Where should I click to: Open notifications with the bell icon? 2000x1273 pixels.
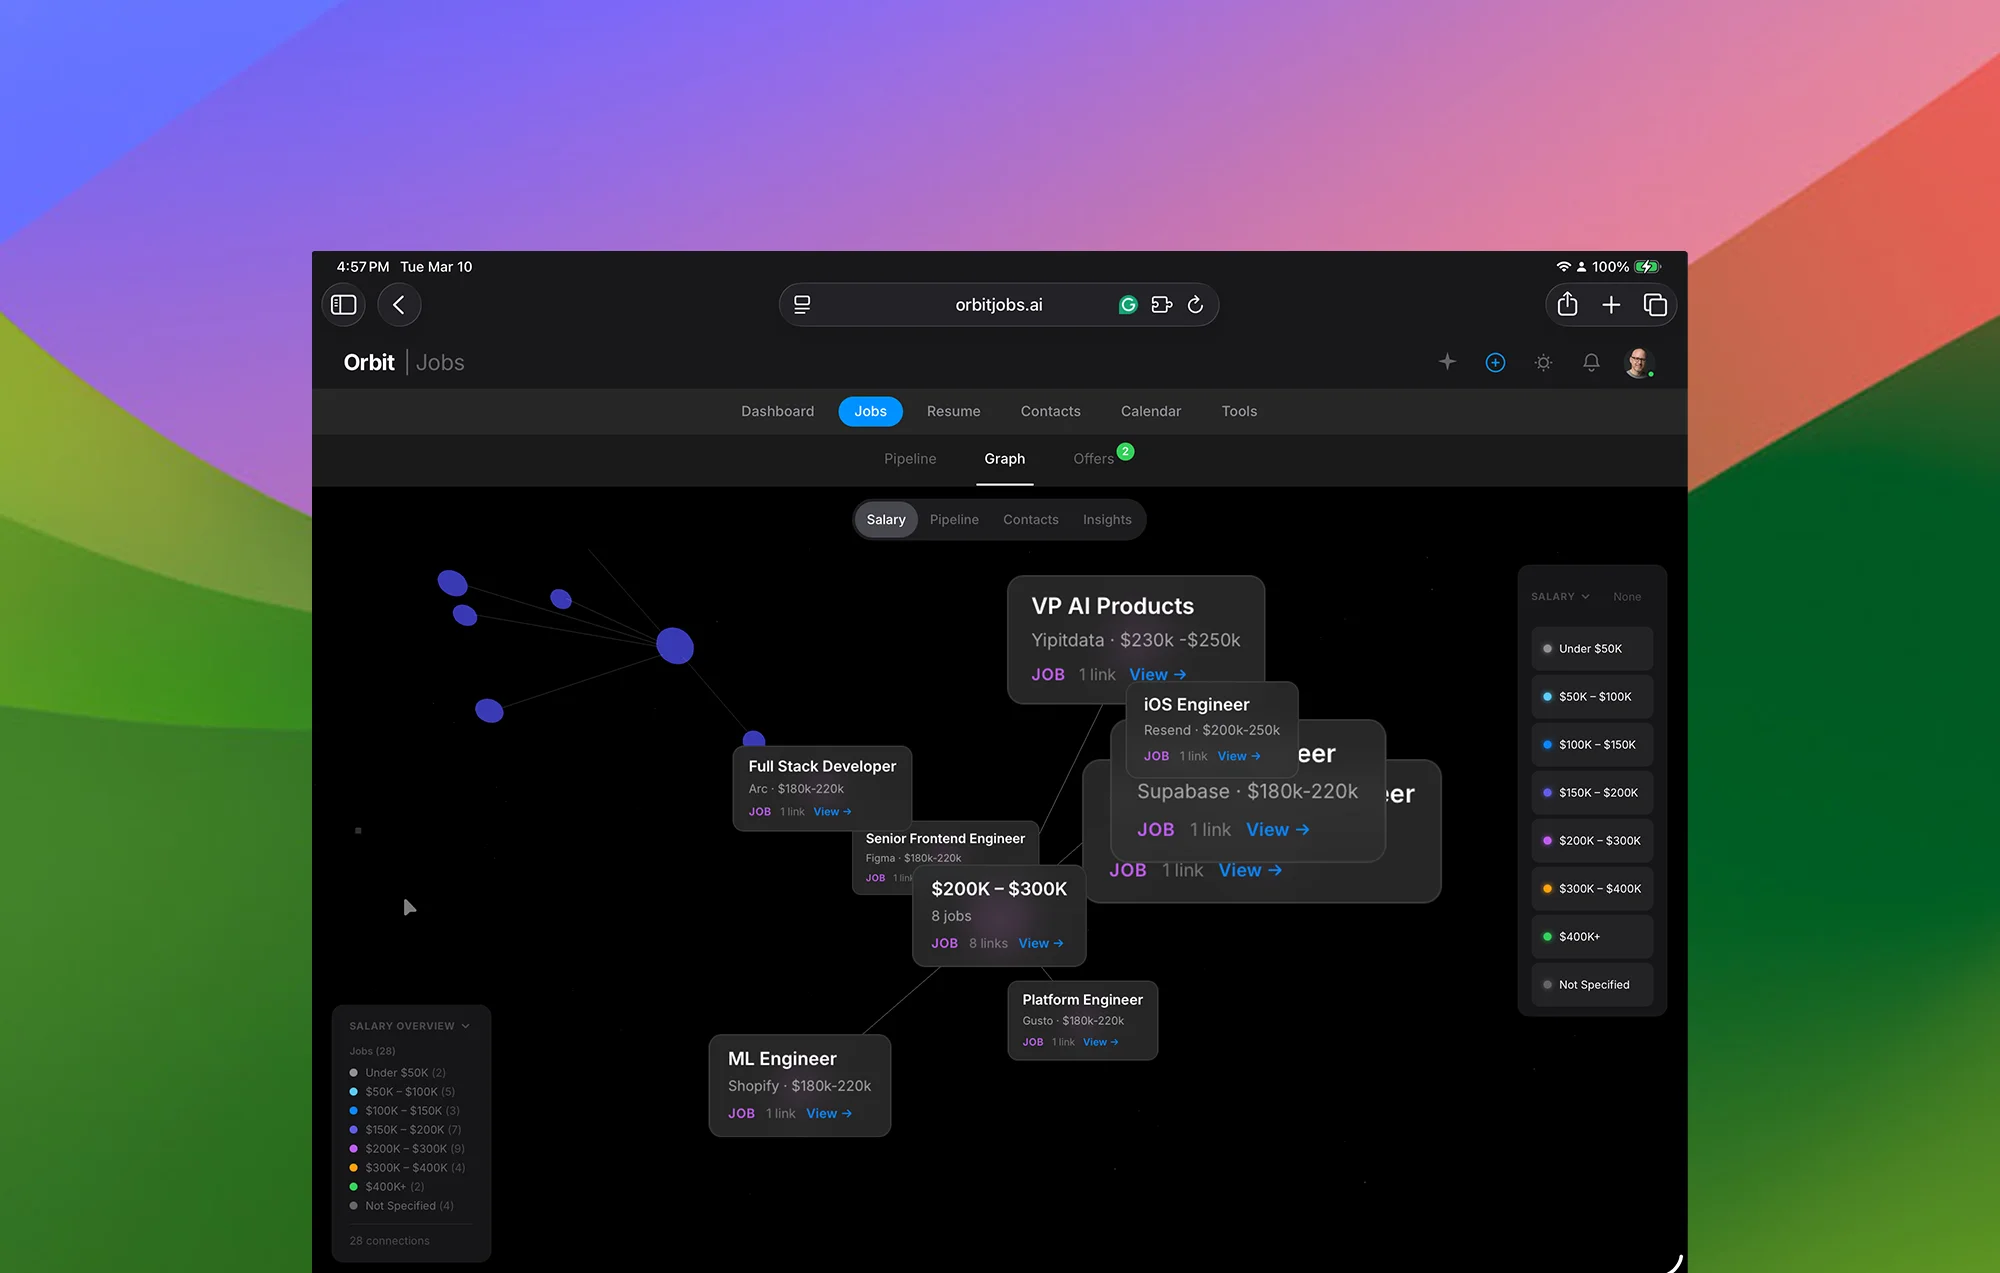tap(1591, 362)
